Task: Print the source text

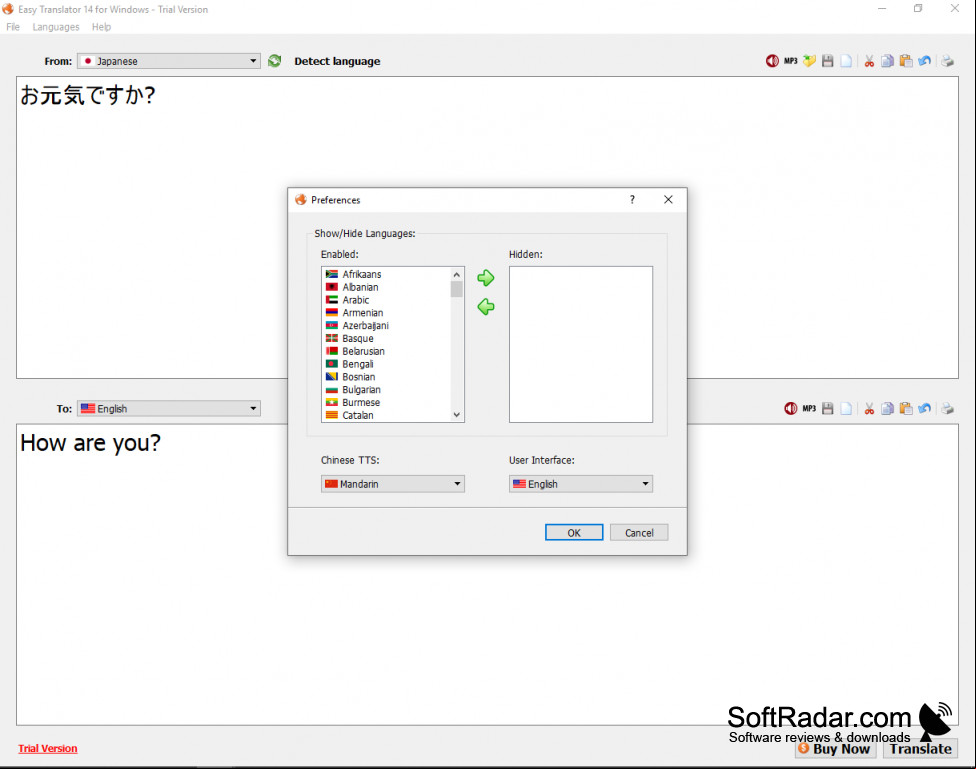Action: click(947, 61)
